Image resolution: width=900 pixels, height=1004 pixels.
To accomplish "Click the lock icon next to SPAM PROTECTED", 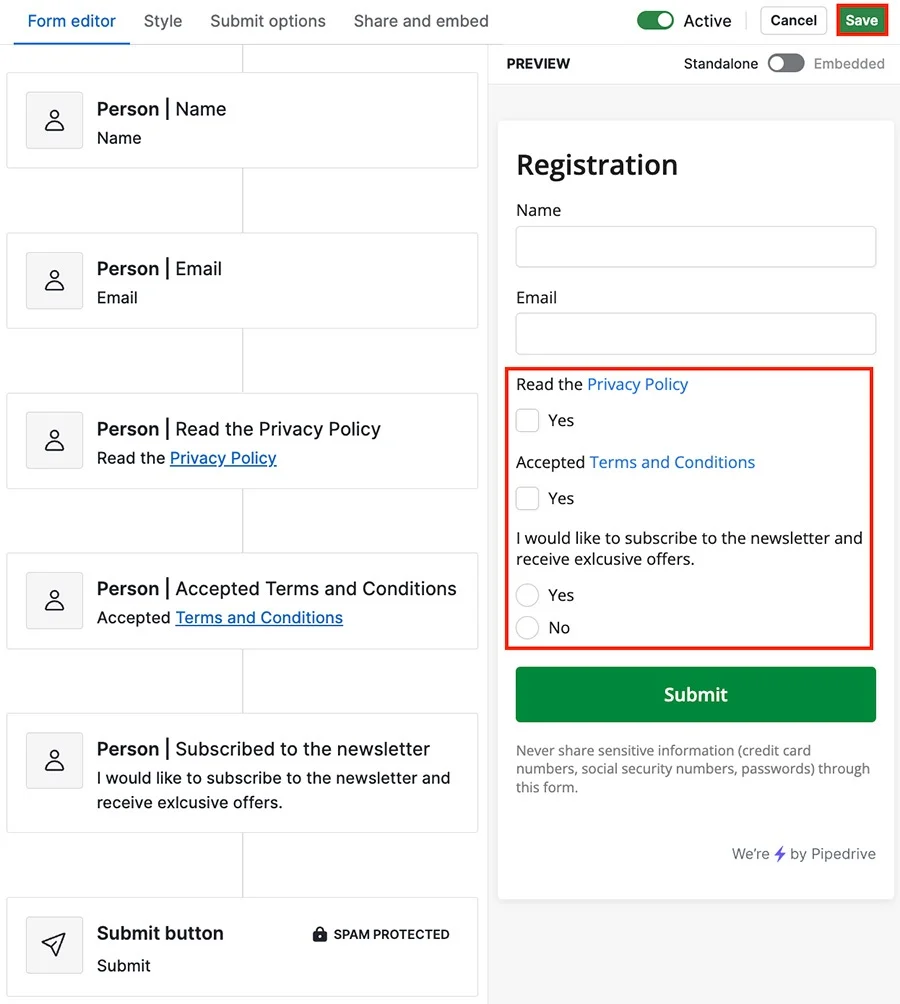I will (319, 934).
